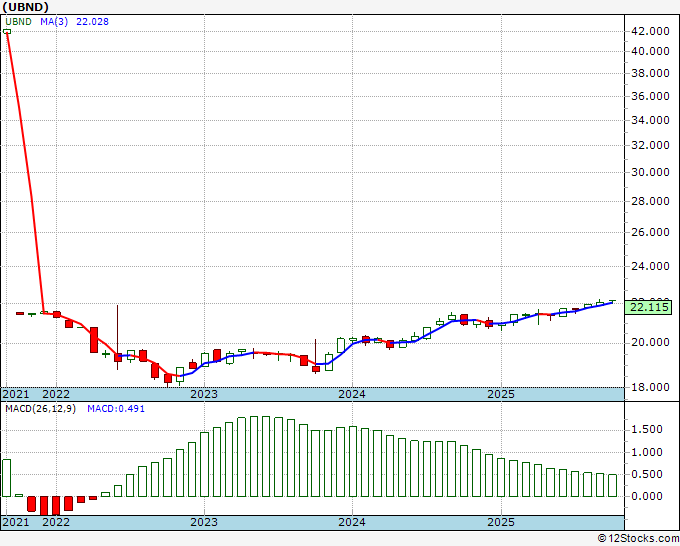Click the 34.000 price axis label
680x546 pixels.
[650, 120]
